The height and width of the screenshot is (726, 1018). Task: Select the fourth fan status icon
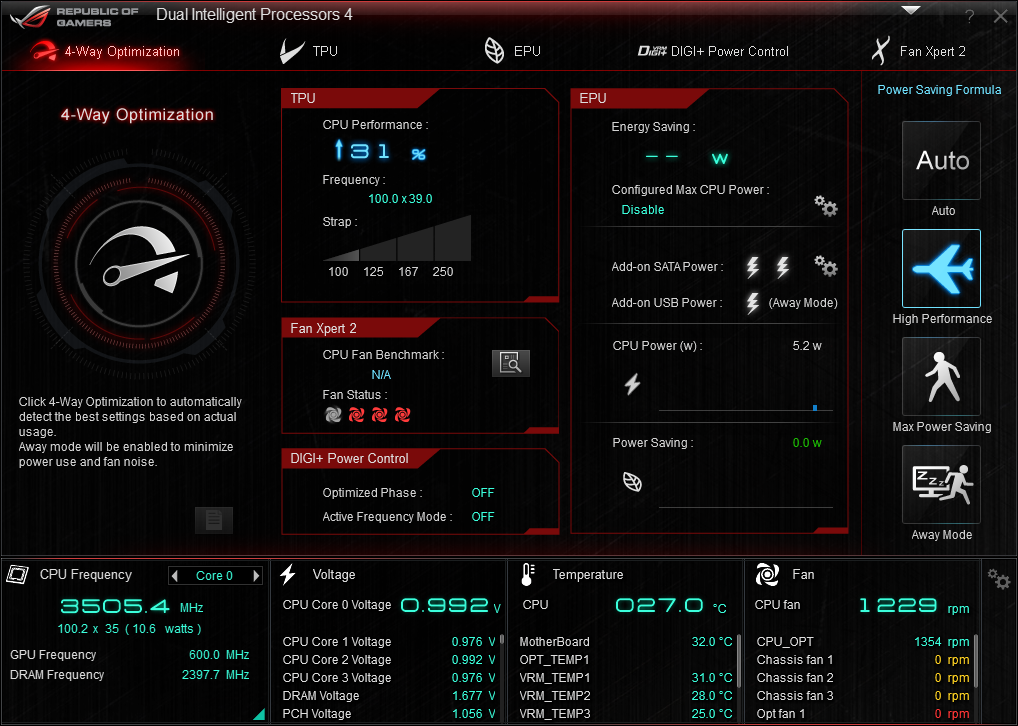coord(403,414)
